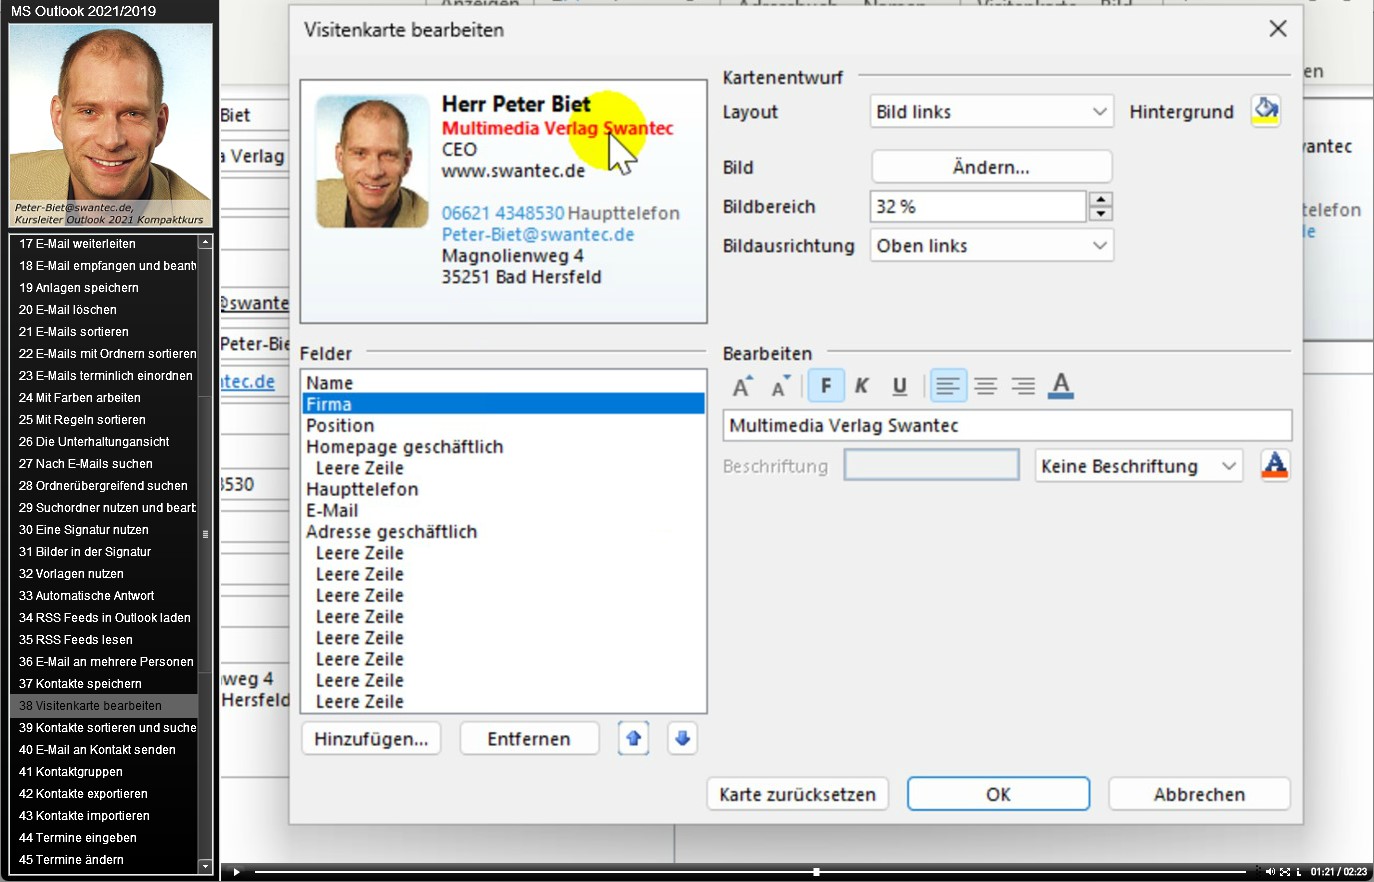Open the font color picker
This screenshot has height=882, width=1374.
click(x=1061, y=386)
